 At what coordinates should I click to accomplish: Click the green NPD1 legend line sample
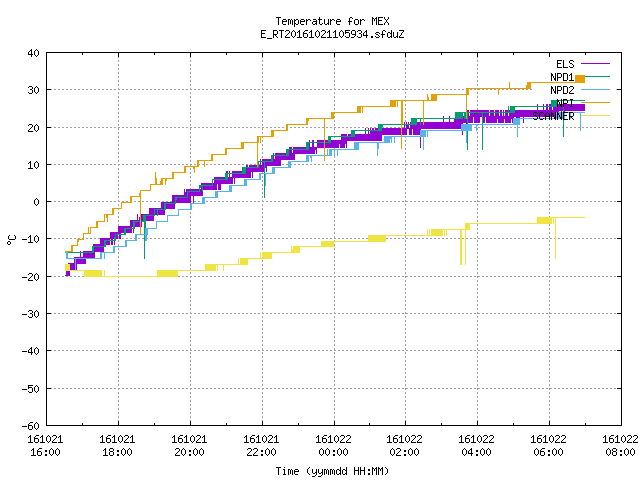(596, 77)
